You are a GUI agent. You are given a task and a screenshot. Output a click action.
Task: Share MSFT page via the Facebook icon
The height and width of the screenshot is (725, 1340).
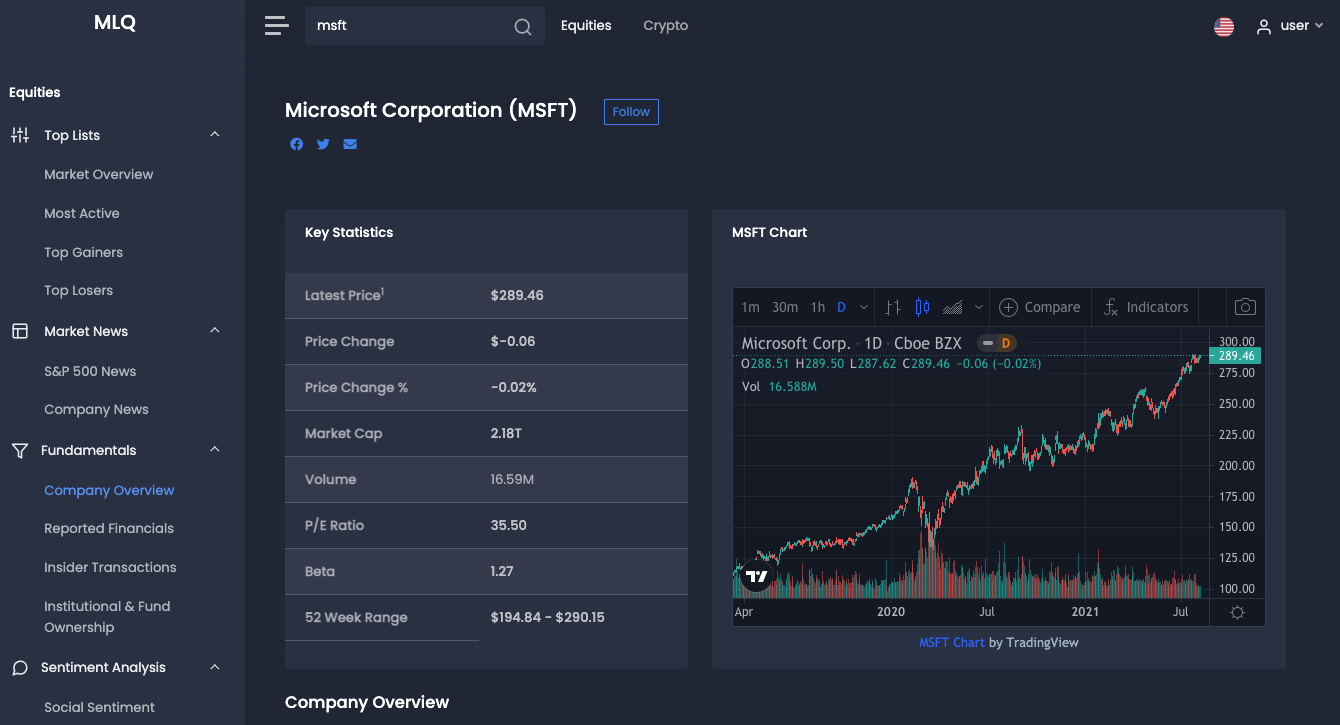point(296,144)
